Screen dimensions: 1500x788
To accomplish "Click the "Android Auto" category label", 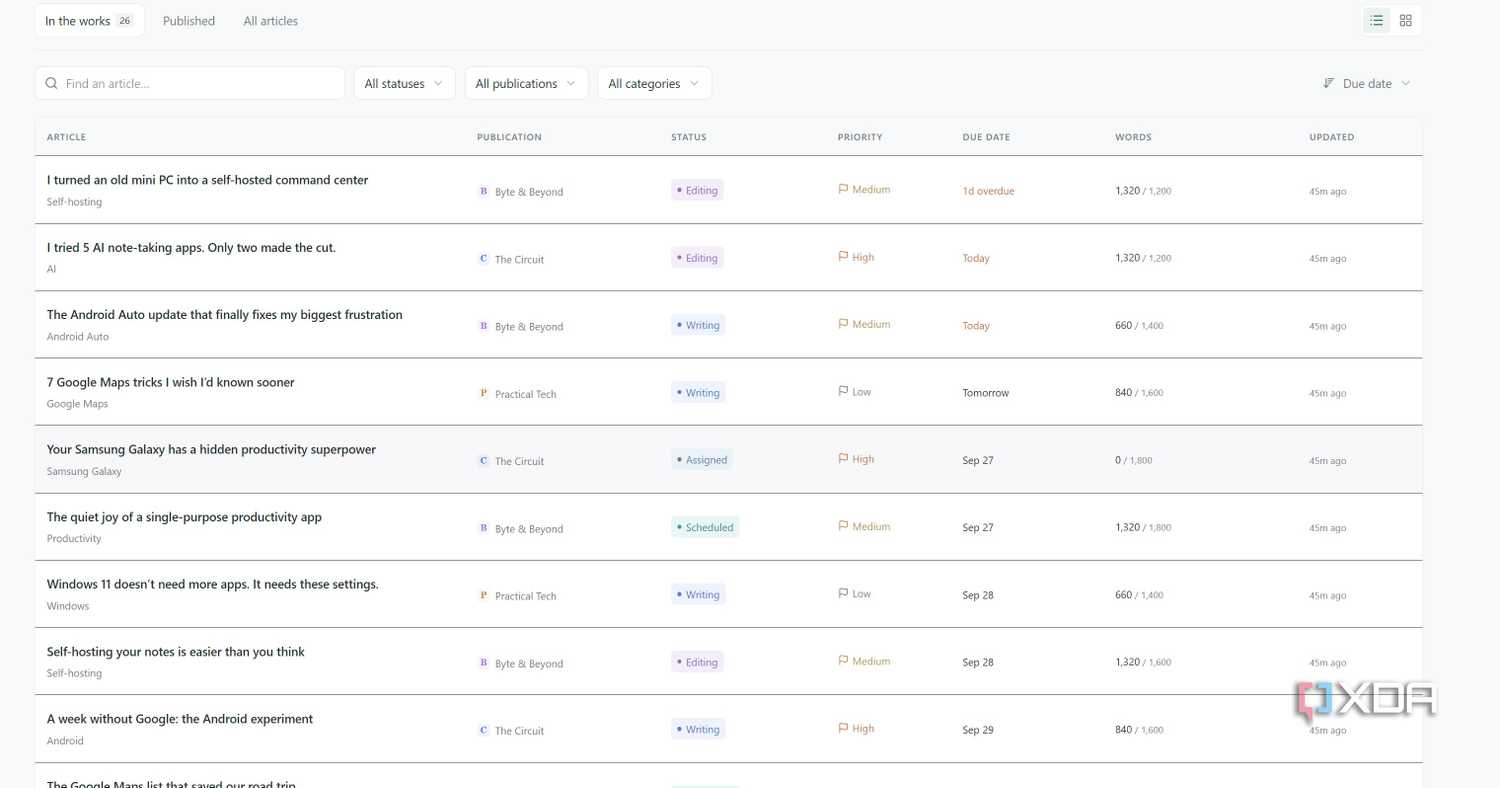I will tap(78, 337).
